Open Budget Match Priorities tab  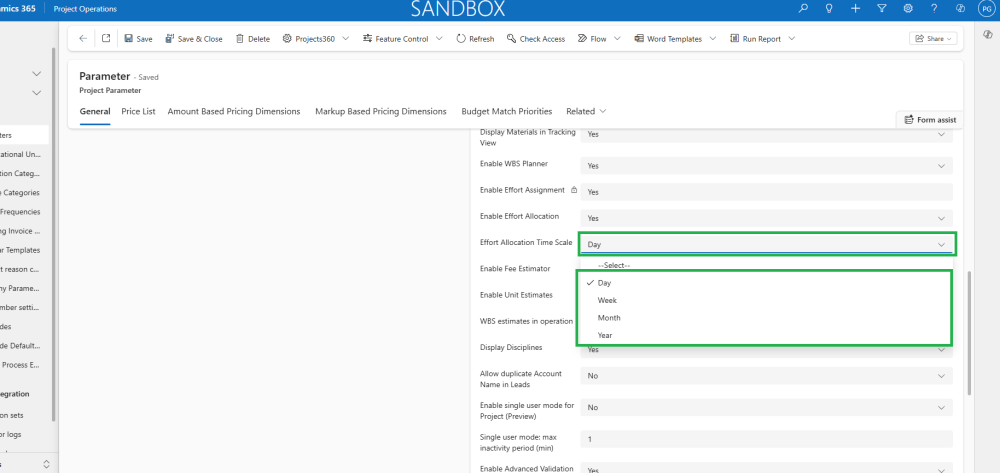[506, 112]
